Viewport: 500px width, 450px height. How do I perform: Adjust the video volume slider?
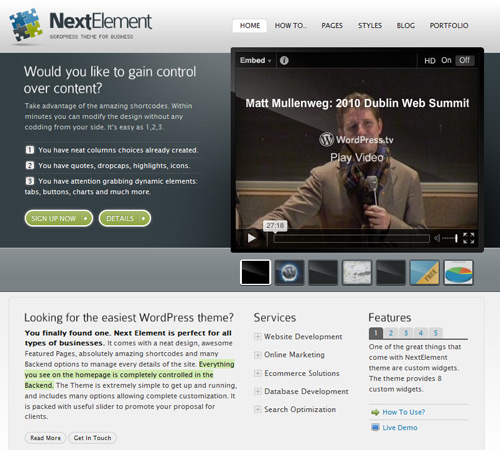pyautogui.click(x=450, y=238)
